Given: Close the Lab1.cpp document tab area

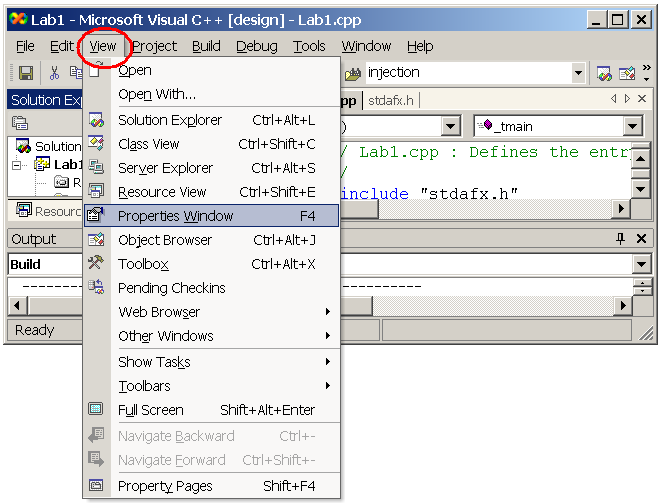Looking at the screenshot, I should (642, 99).
